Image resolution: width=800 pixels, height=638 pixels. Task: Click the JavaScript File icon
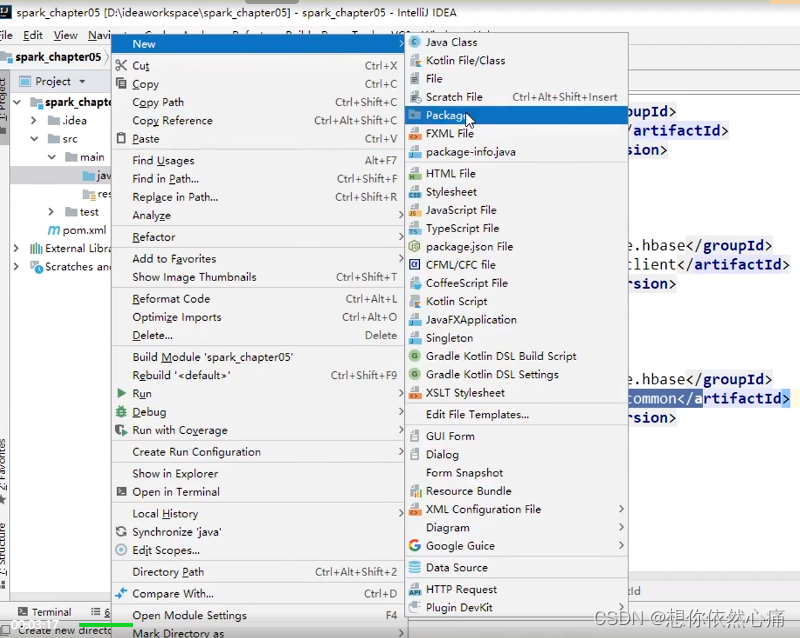click(x=415, y=210)
